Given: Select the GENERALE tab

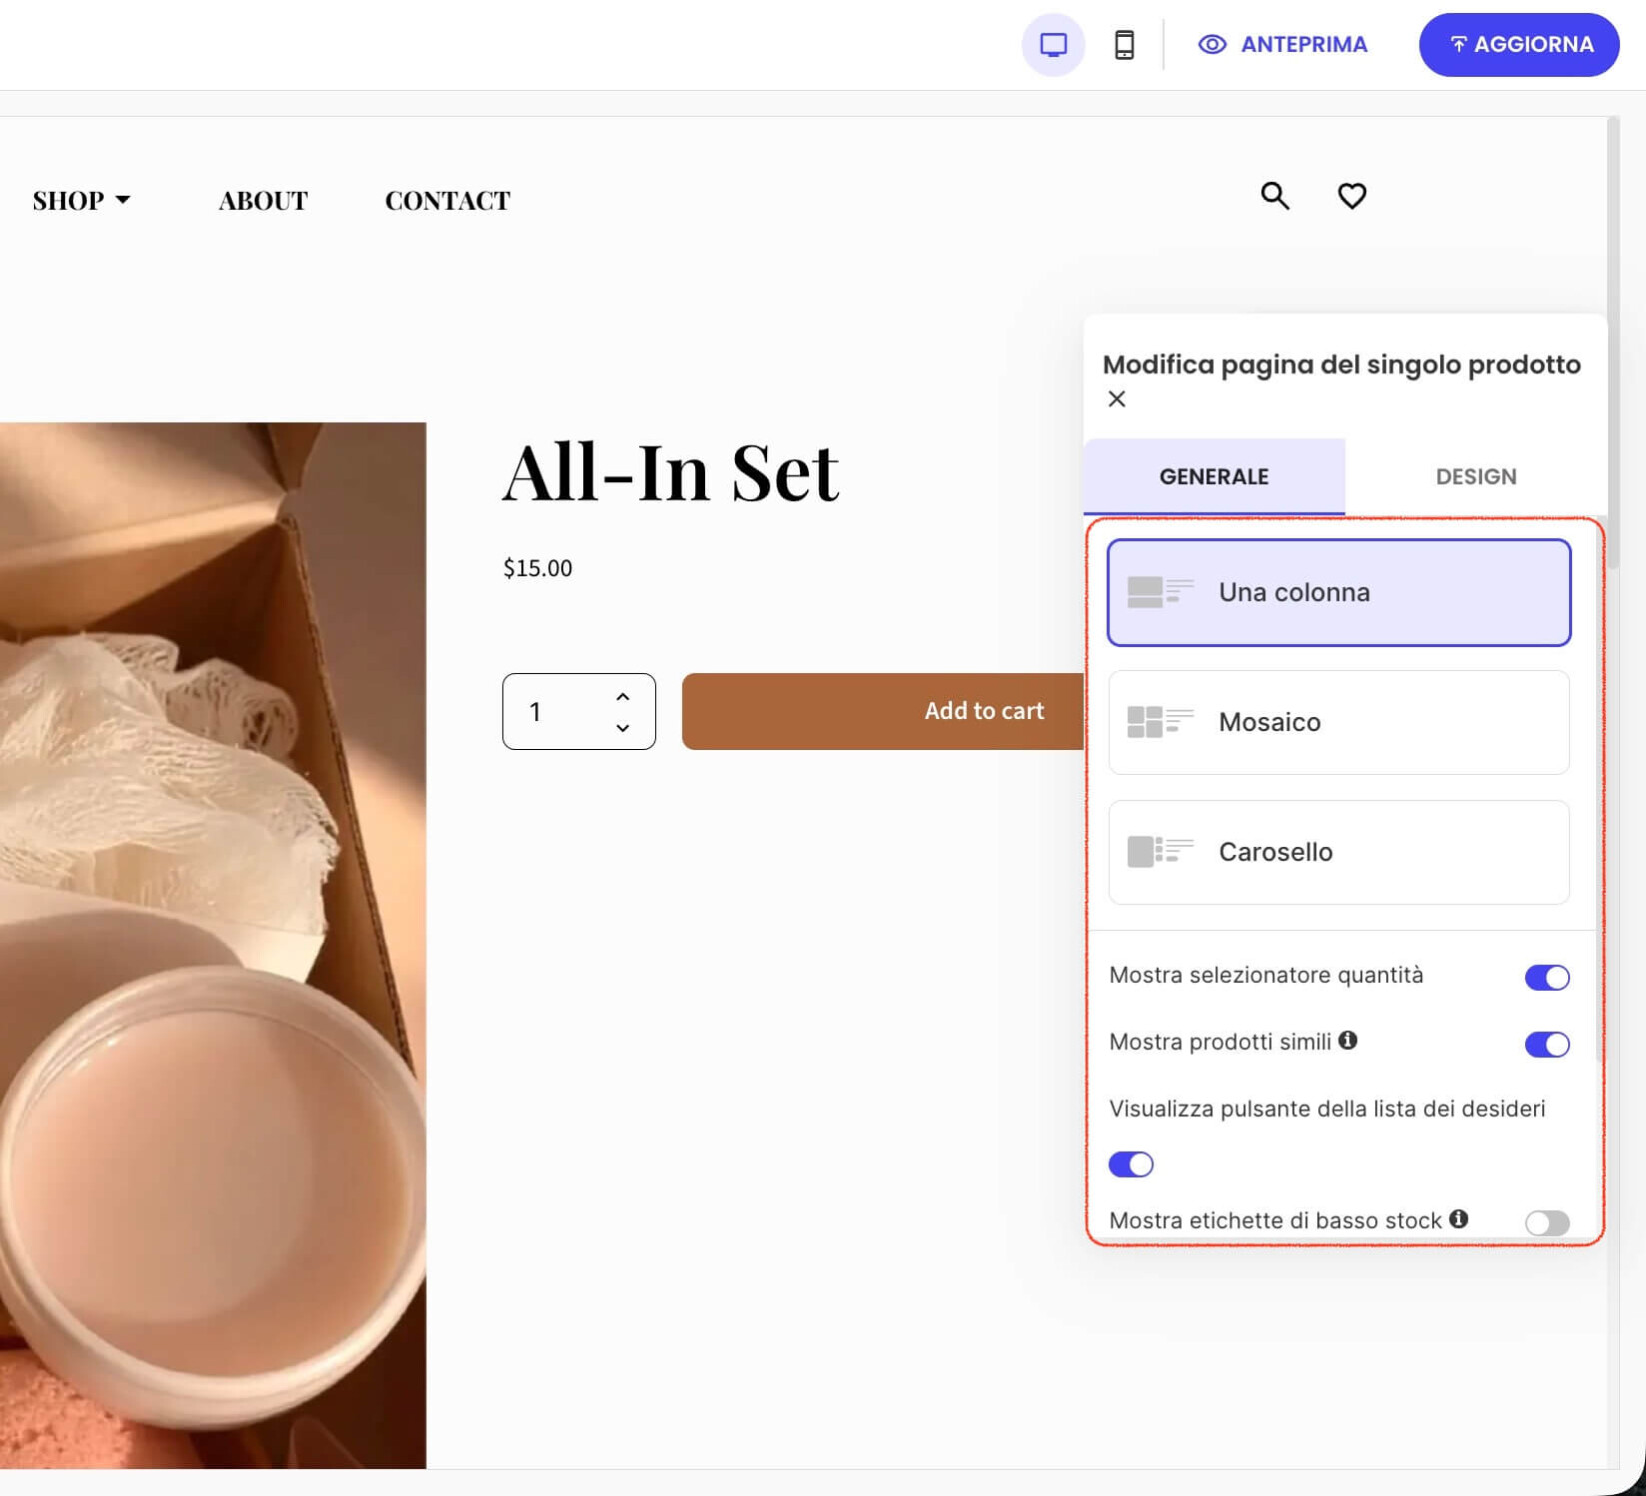Looking at the screenshot, I should coord(1214,477).
